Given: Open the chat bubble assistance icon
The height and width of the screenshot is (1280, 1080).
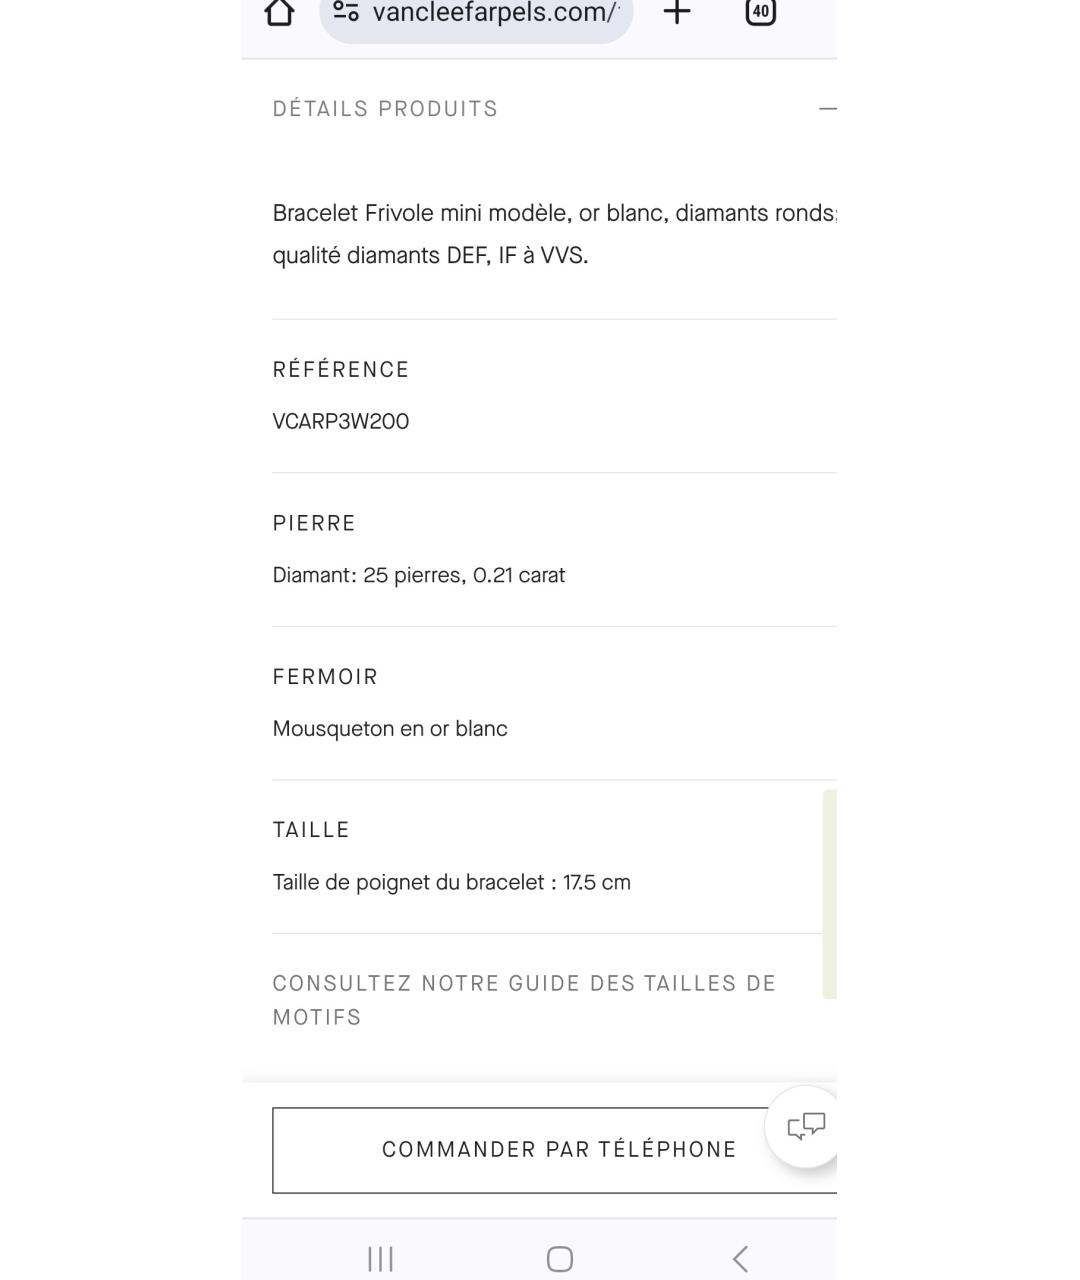Looking at the screenshot, I should 806,1126.
